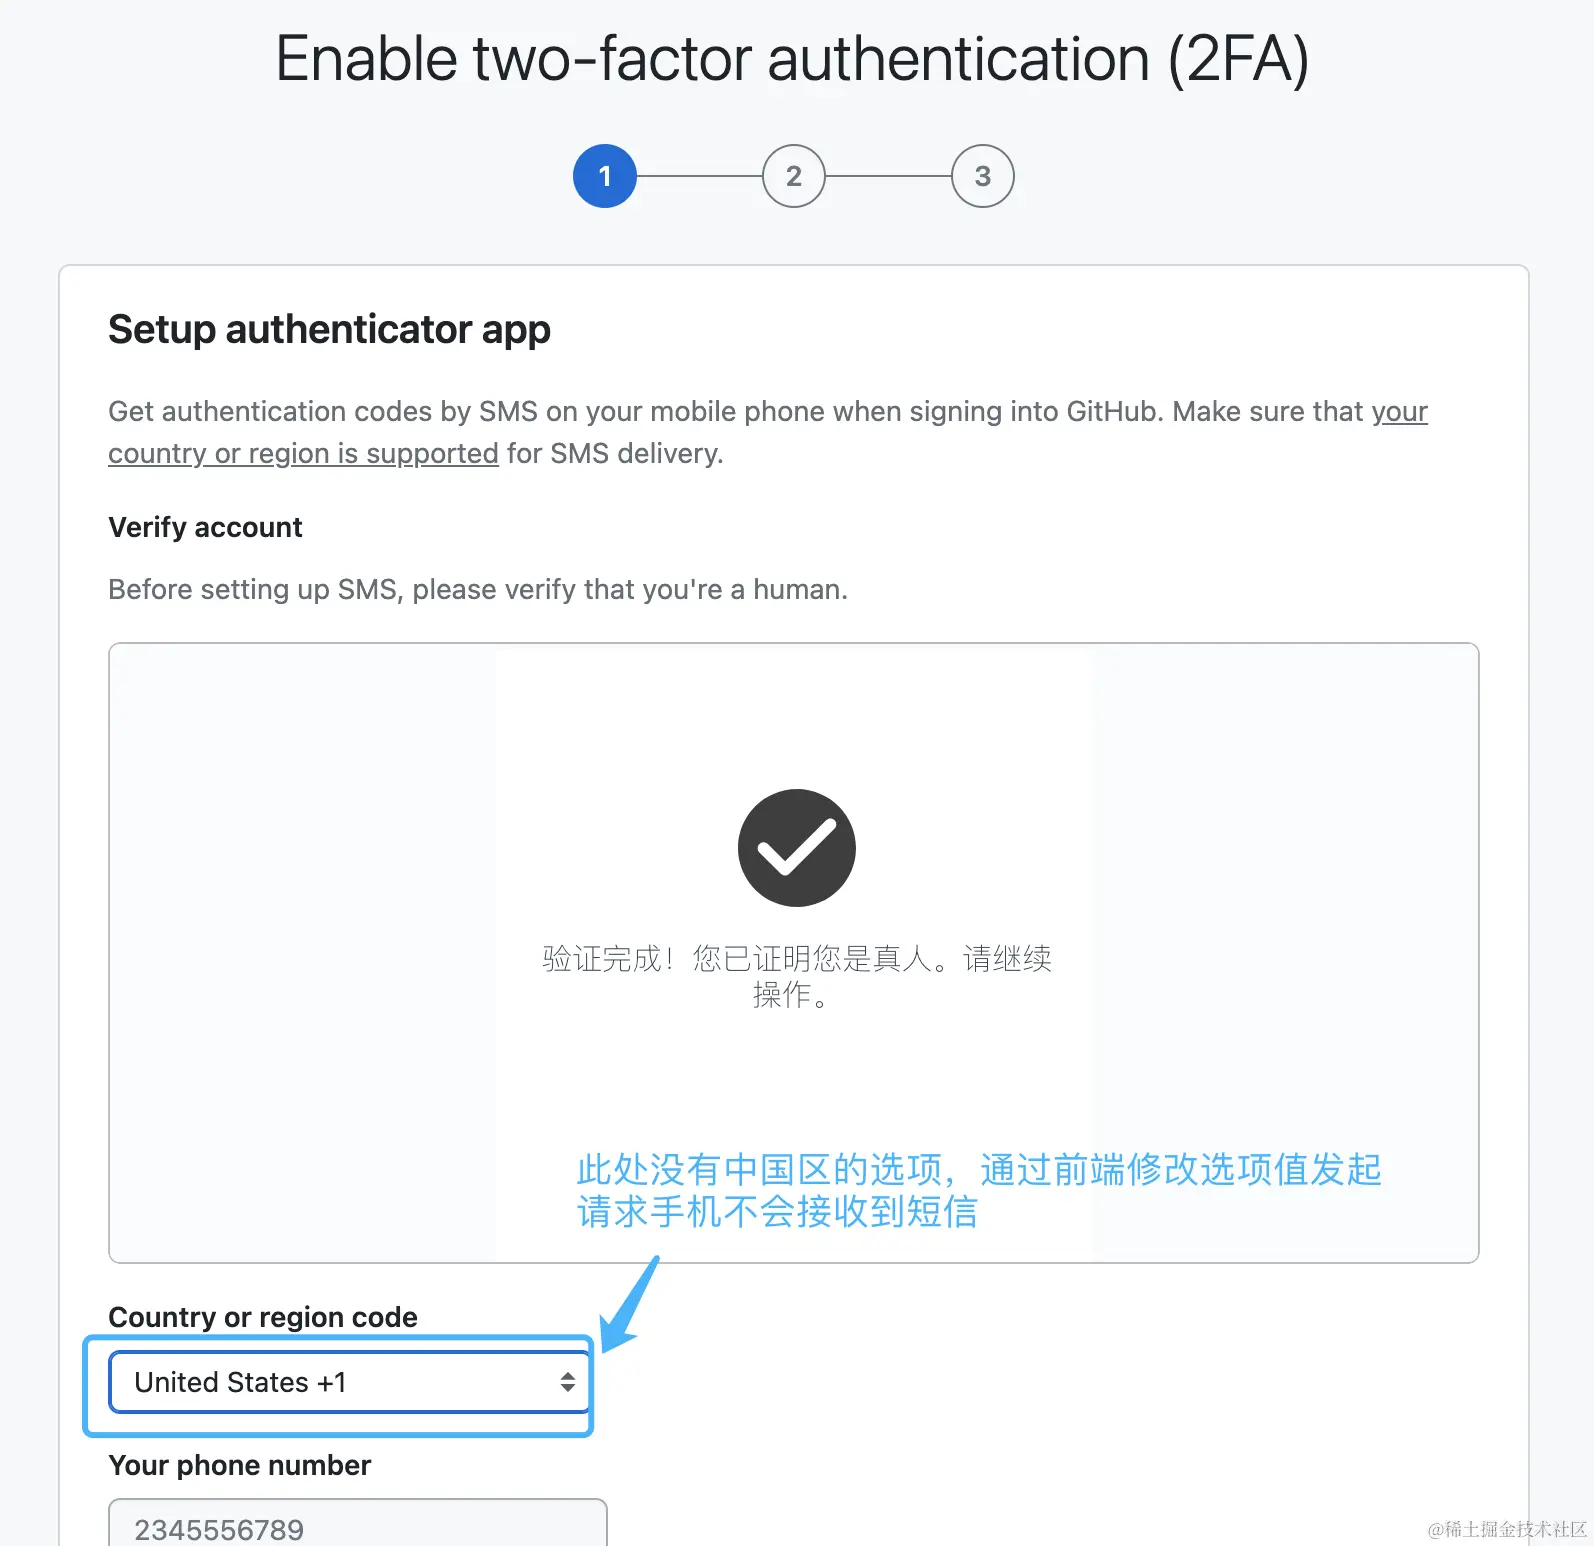This screenshot has height=1546, width=1594.
Task: Click the blue Chinese annotation text
Action: 978,1190
